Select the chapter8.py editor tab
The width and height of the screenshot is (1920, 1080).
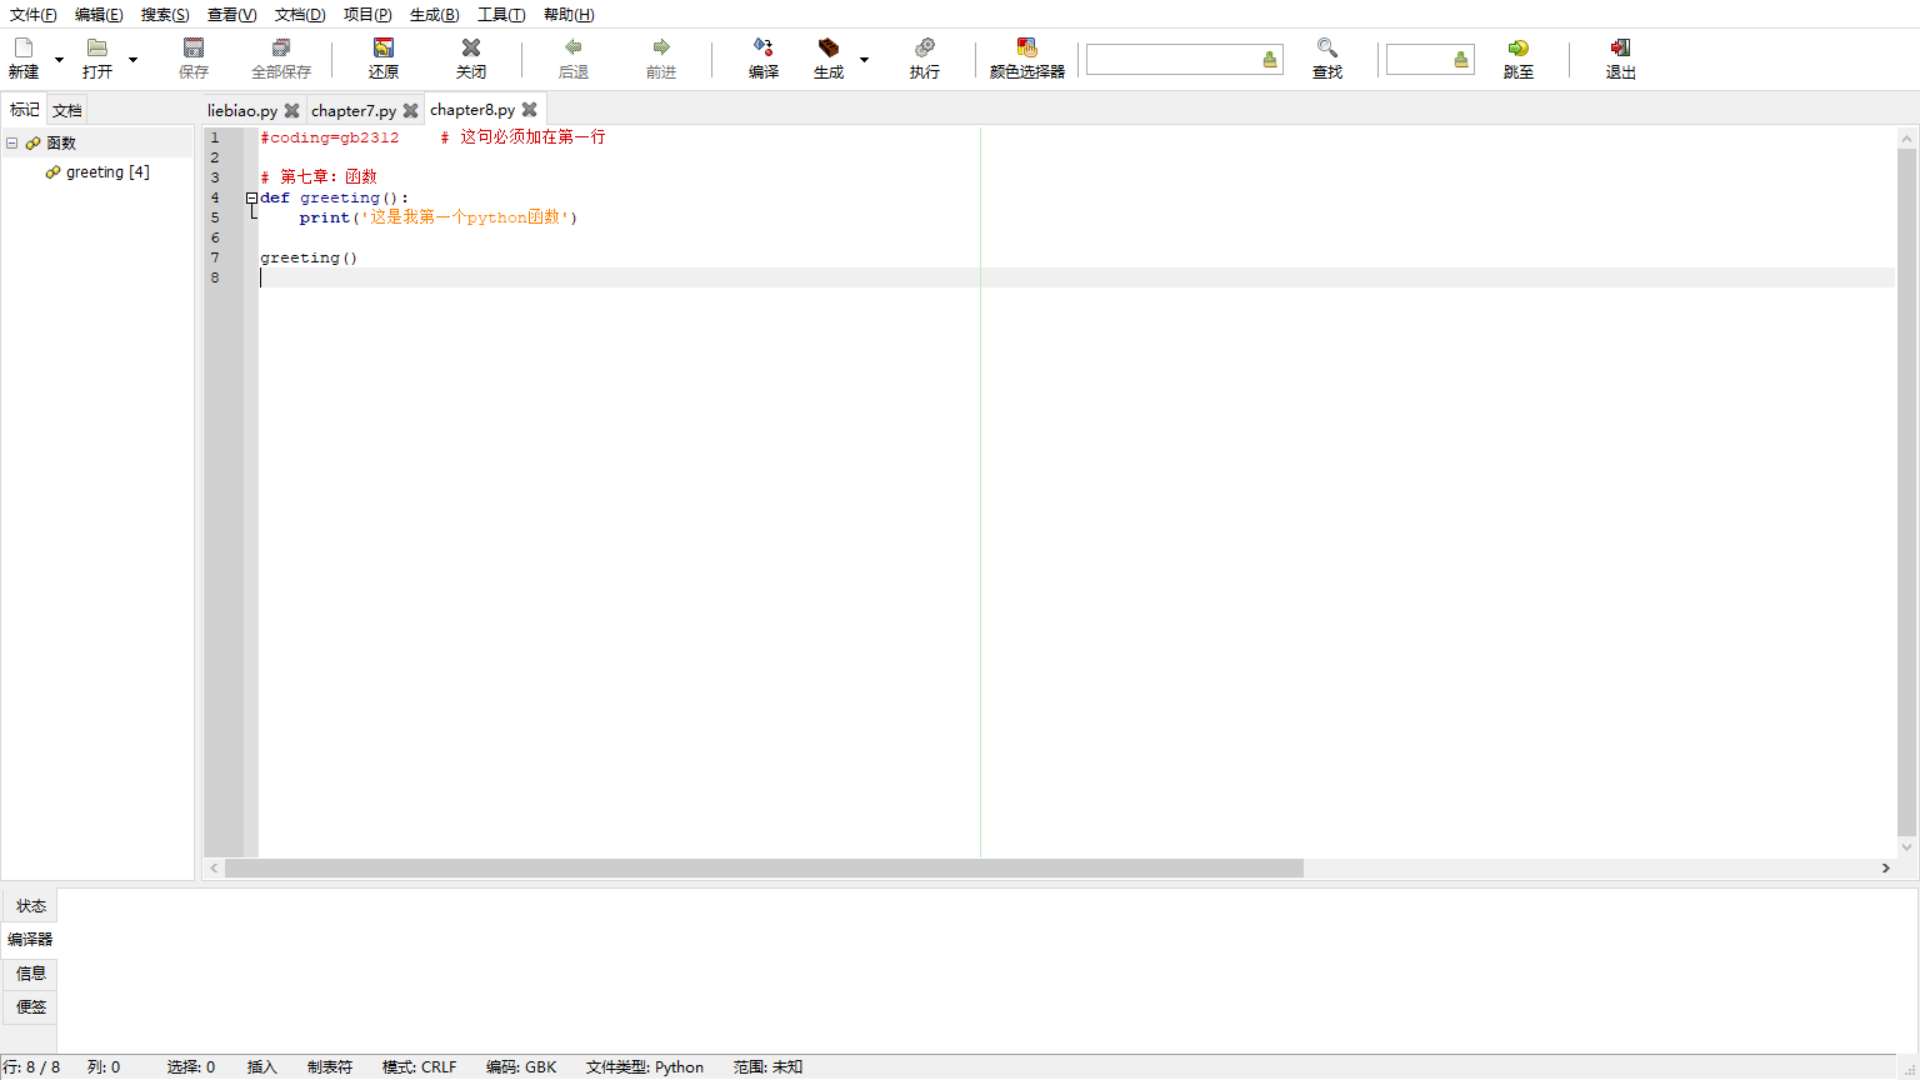coord(472,110)
